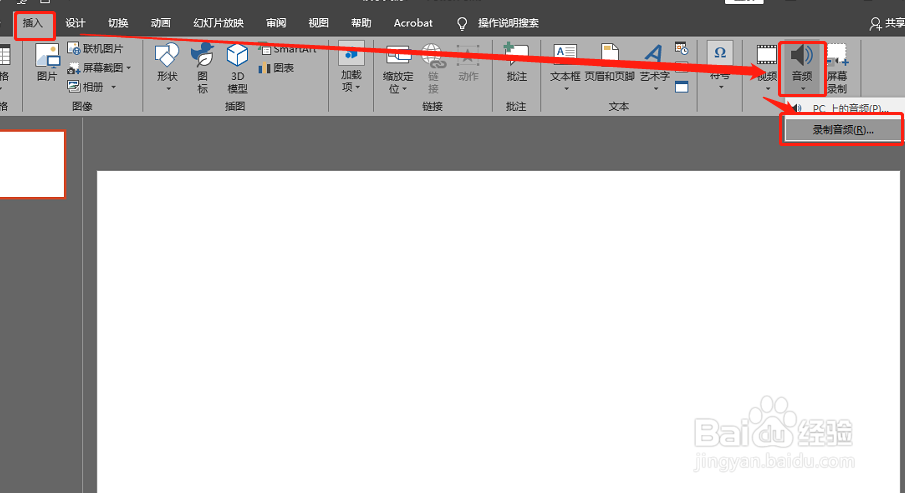Insert a SmartArt graphic
The image size is (905, 493).
tap(288, 50)
